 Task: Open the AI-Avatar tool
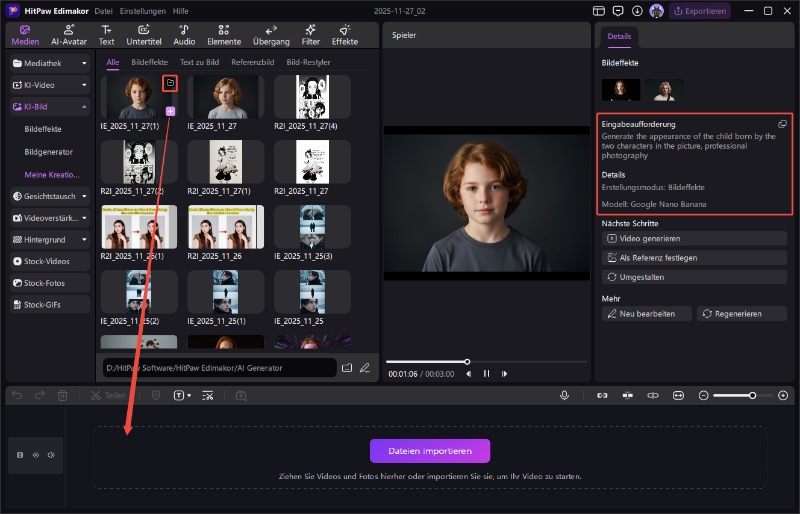pyautogui.click(x=69, y=35)
